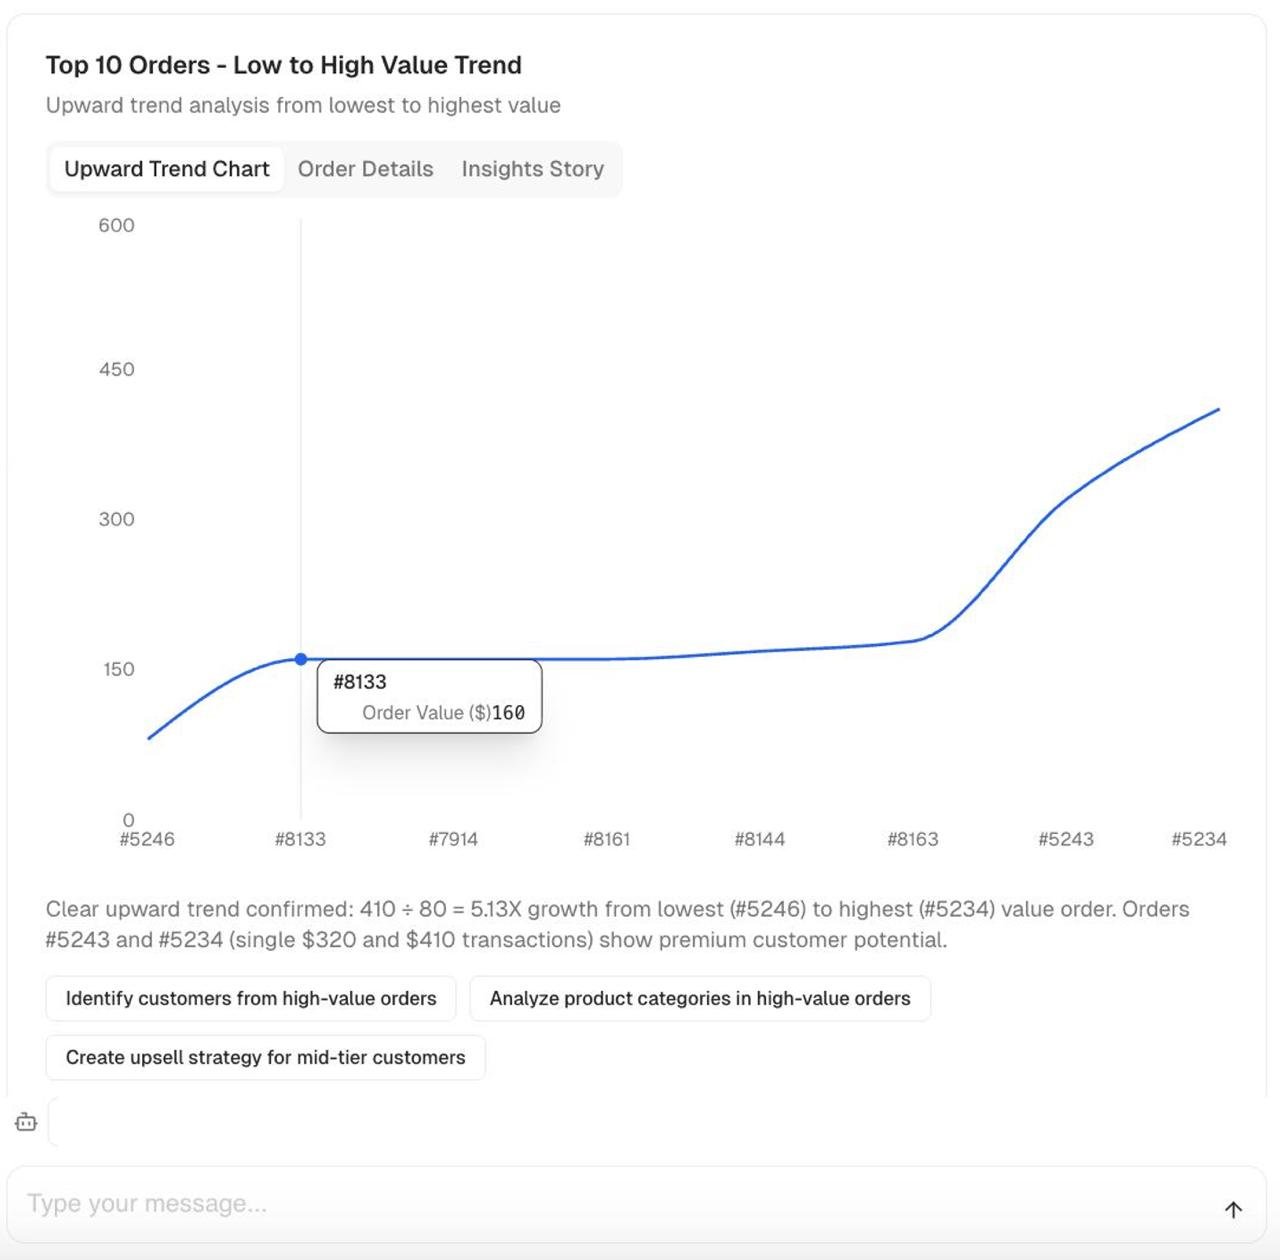1280x1260 pixels.
Task: Click the #8163 x-axis label
Action: click(x=913, y=839)
